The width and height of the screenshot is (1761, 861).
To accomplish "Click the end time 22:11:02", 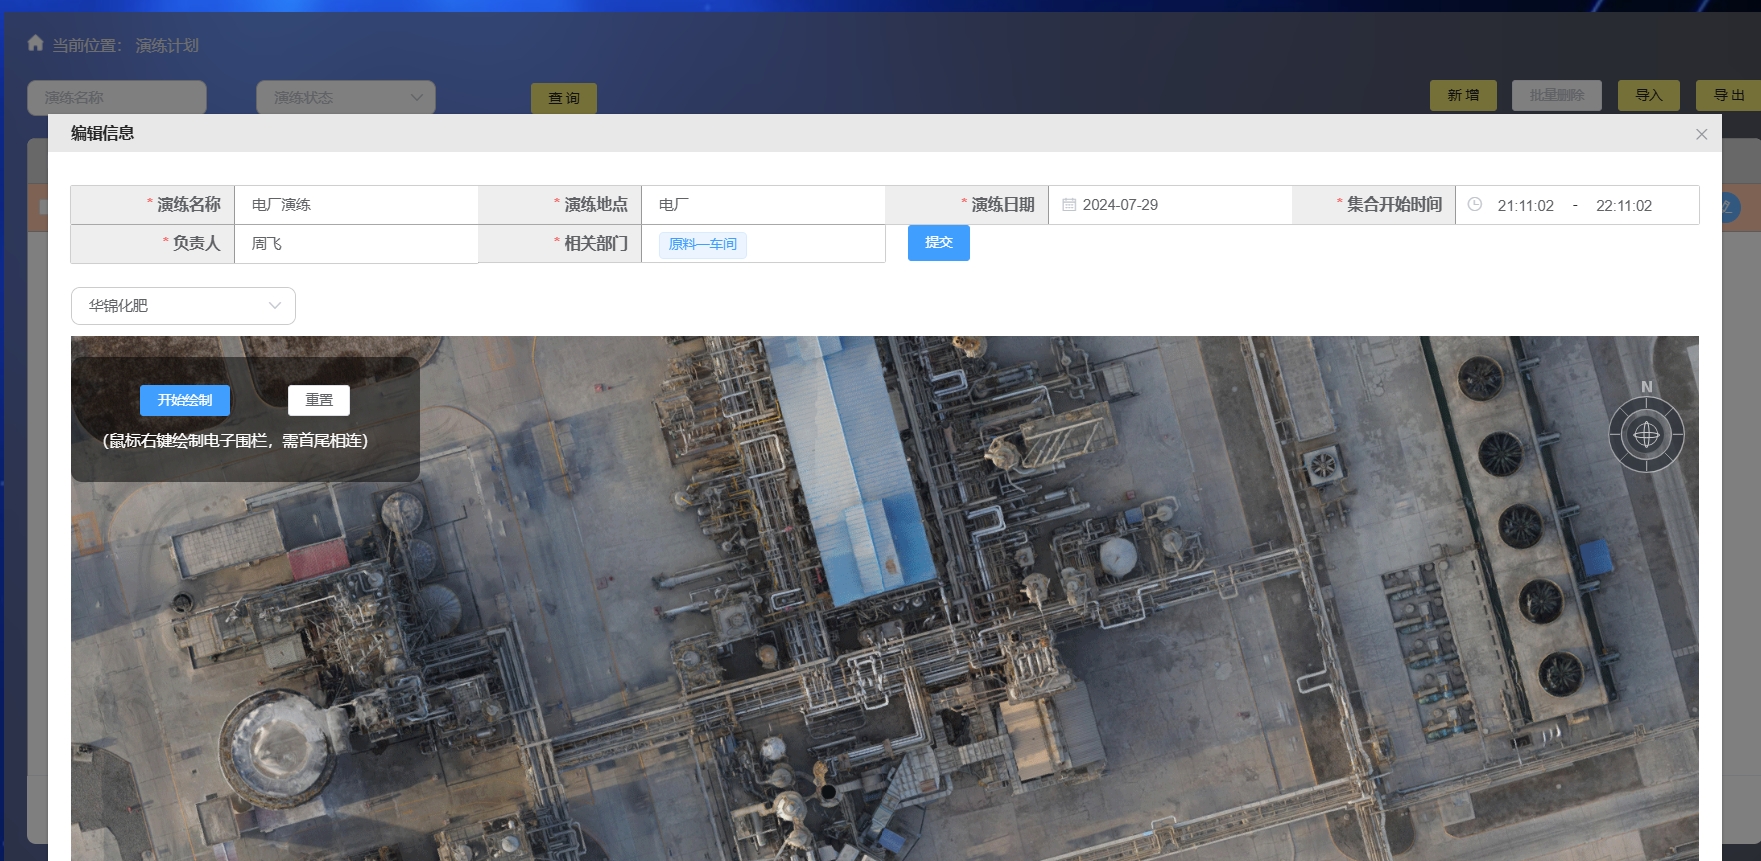I will [x=1624, y=206].
